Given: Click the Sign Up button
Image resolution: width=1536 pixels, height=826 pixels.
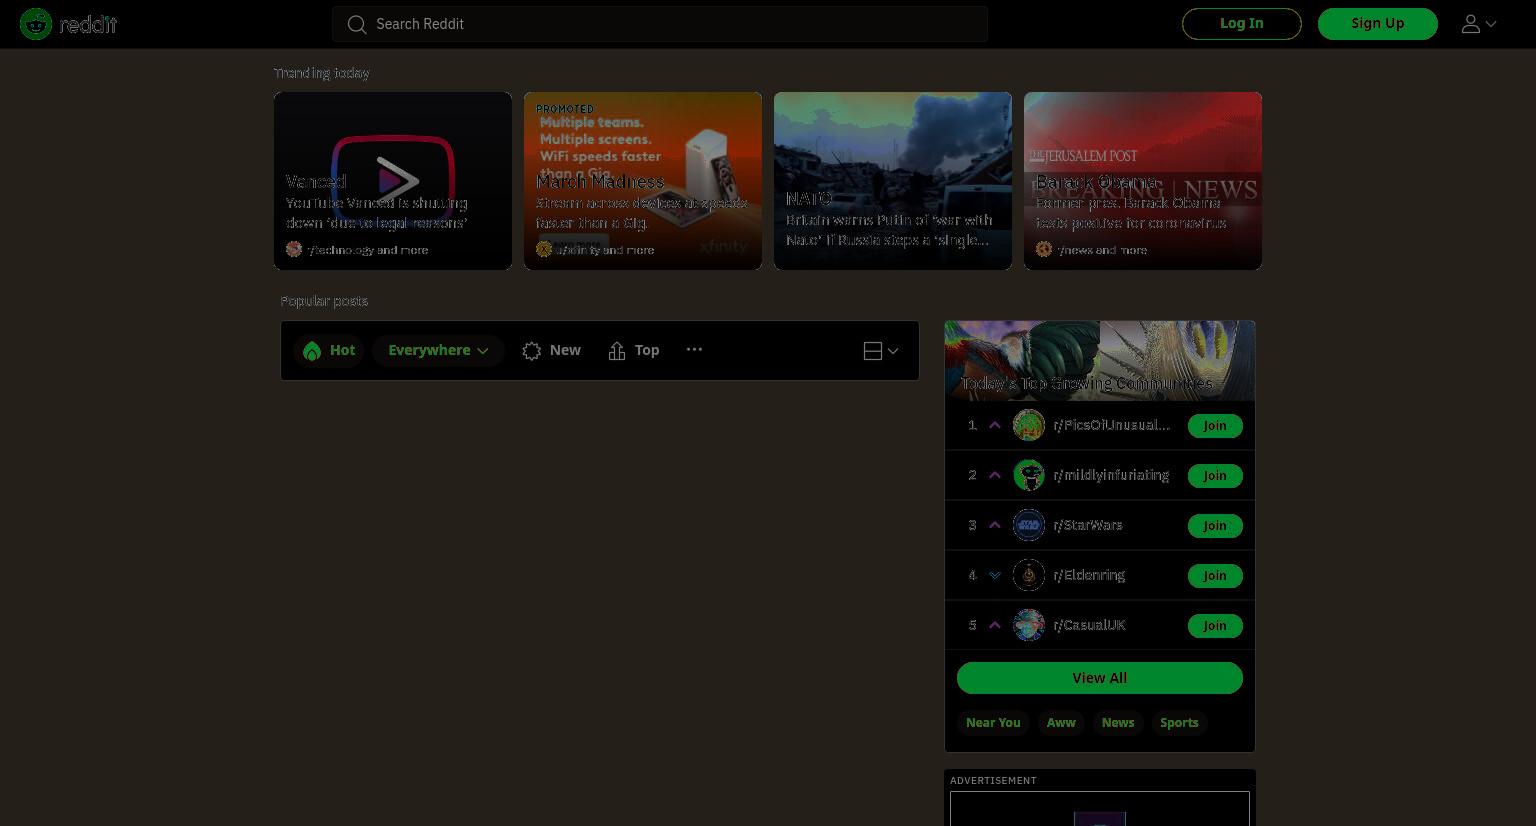Looking at the screenshot, I should [x=1378, y=24].
